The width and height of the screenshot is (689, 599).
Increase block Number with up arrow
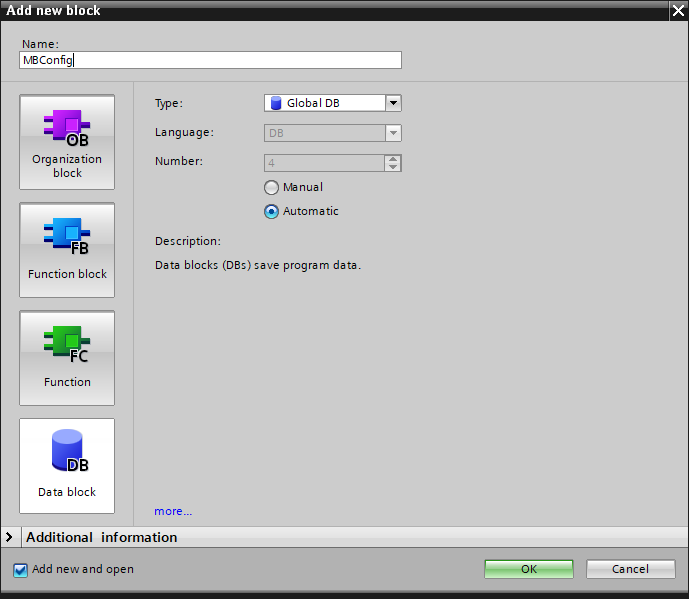tap(393, 158)
